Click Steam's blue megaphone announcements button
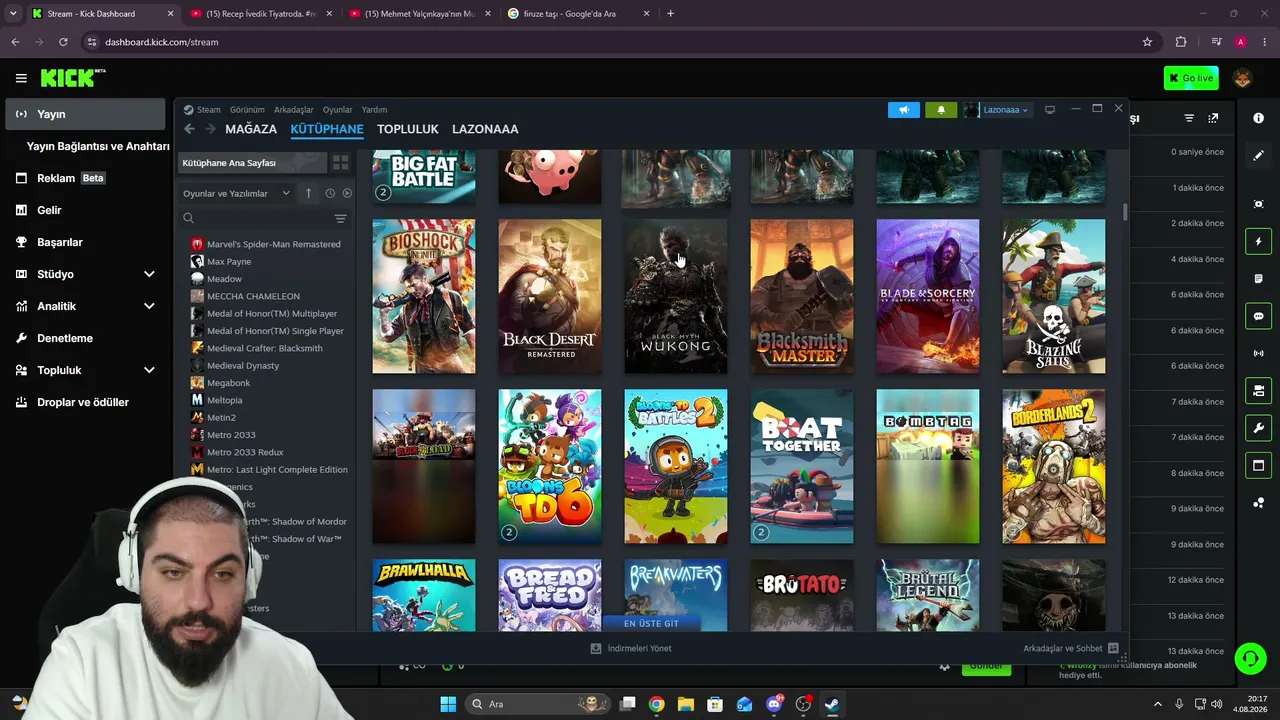The height and width of the screenshot is (720, 1280). point(904,110)
